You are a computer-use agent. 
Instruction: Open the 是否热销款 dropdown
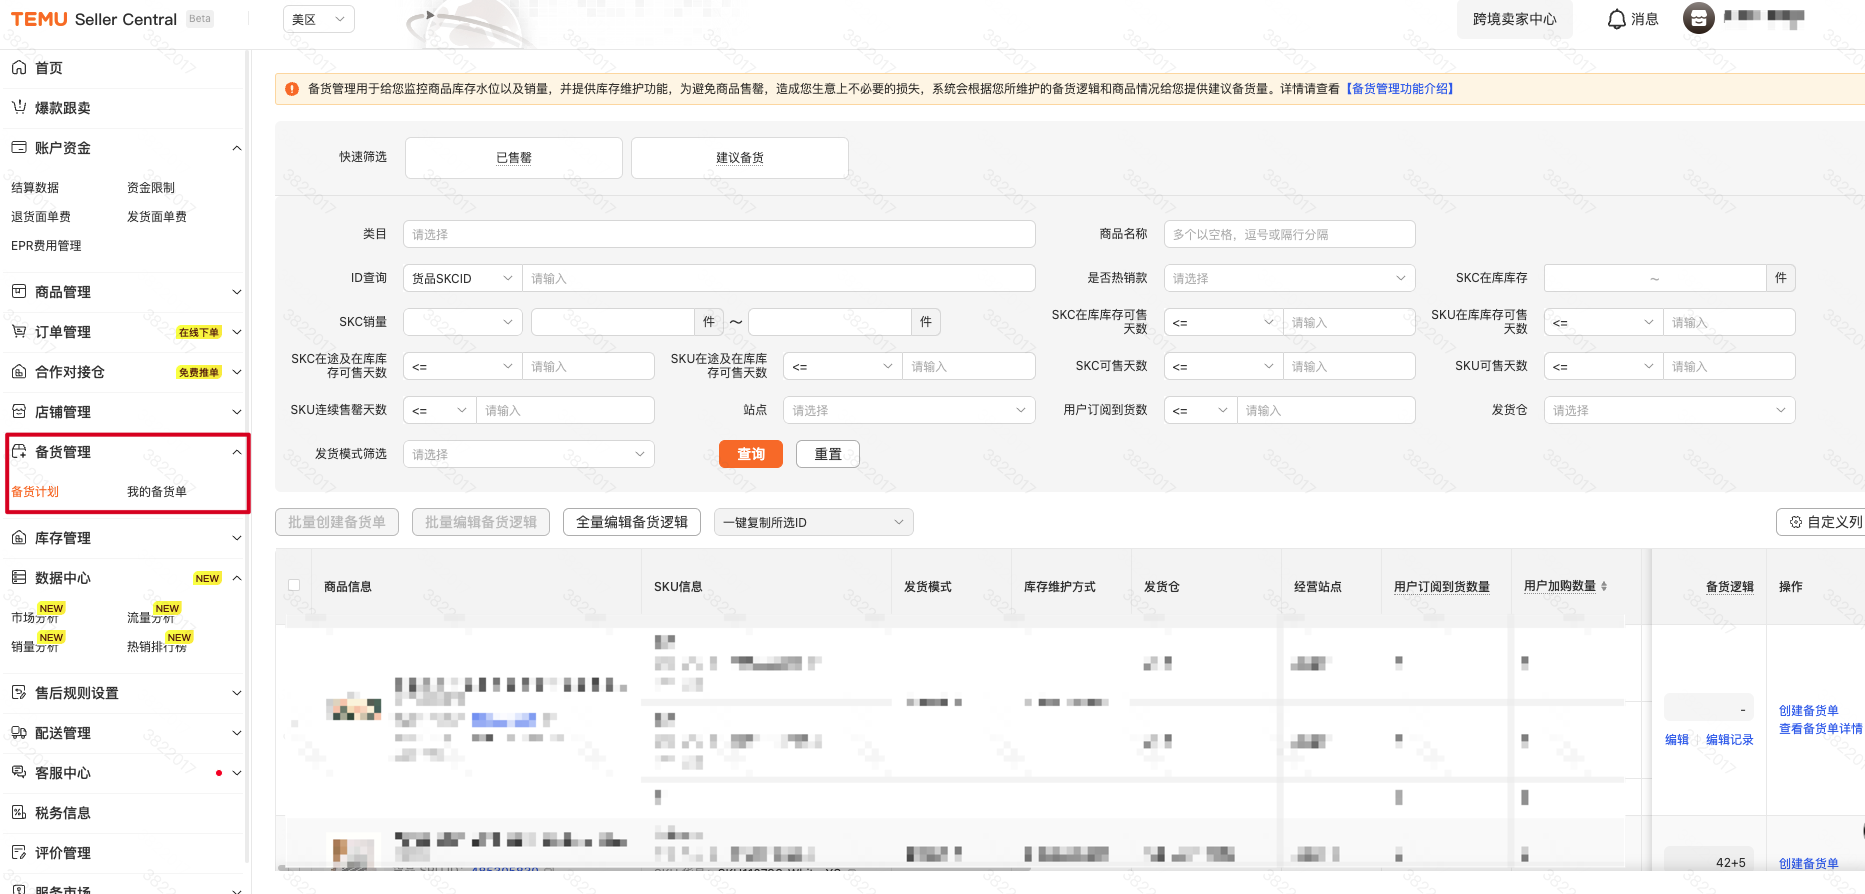[x=1289, y=278]
